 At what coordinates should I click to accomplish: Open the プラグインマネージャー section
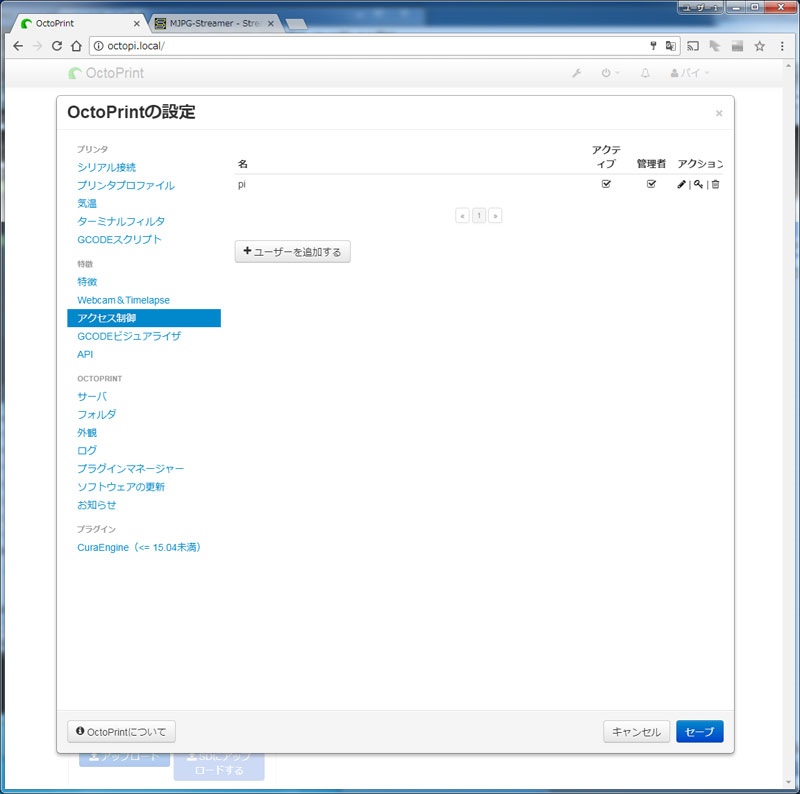coord(131,468)
